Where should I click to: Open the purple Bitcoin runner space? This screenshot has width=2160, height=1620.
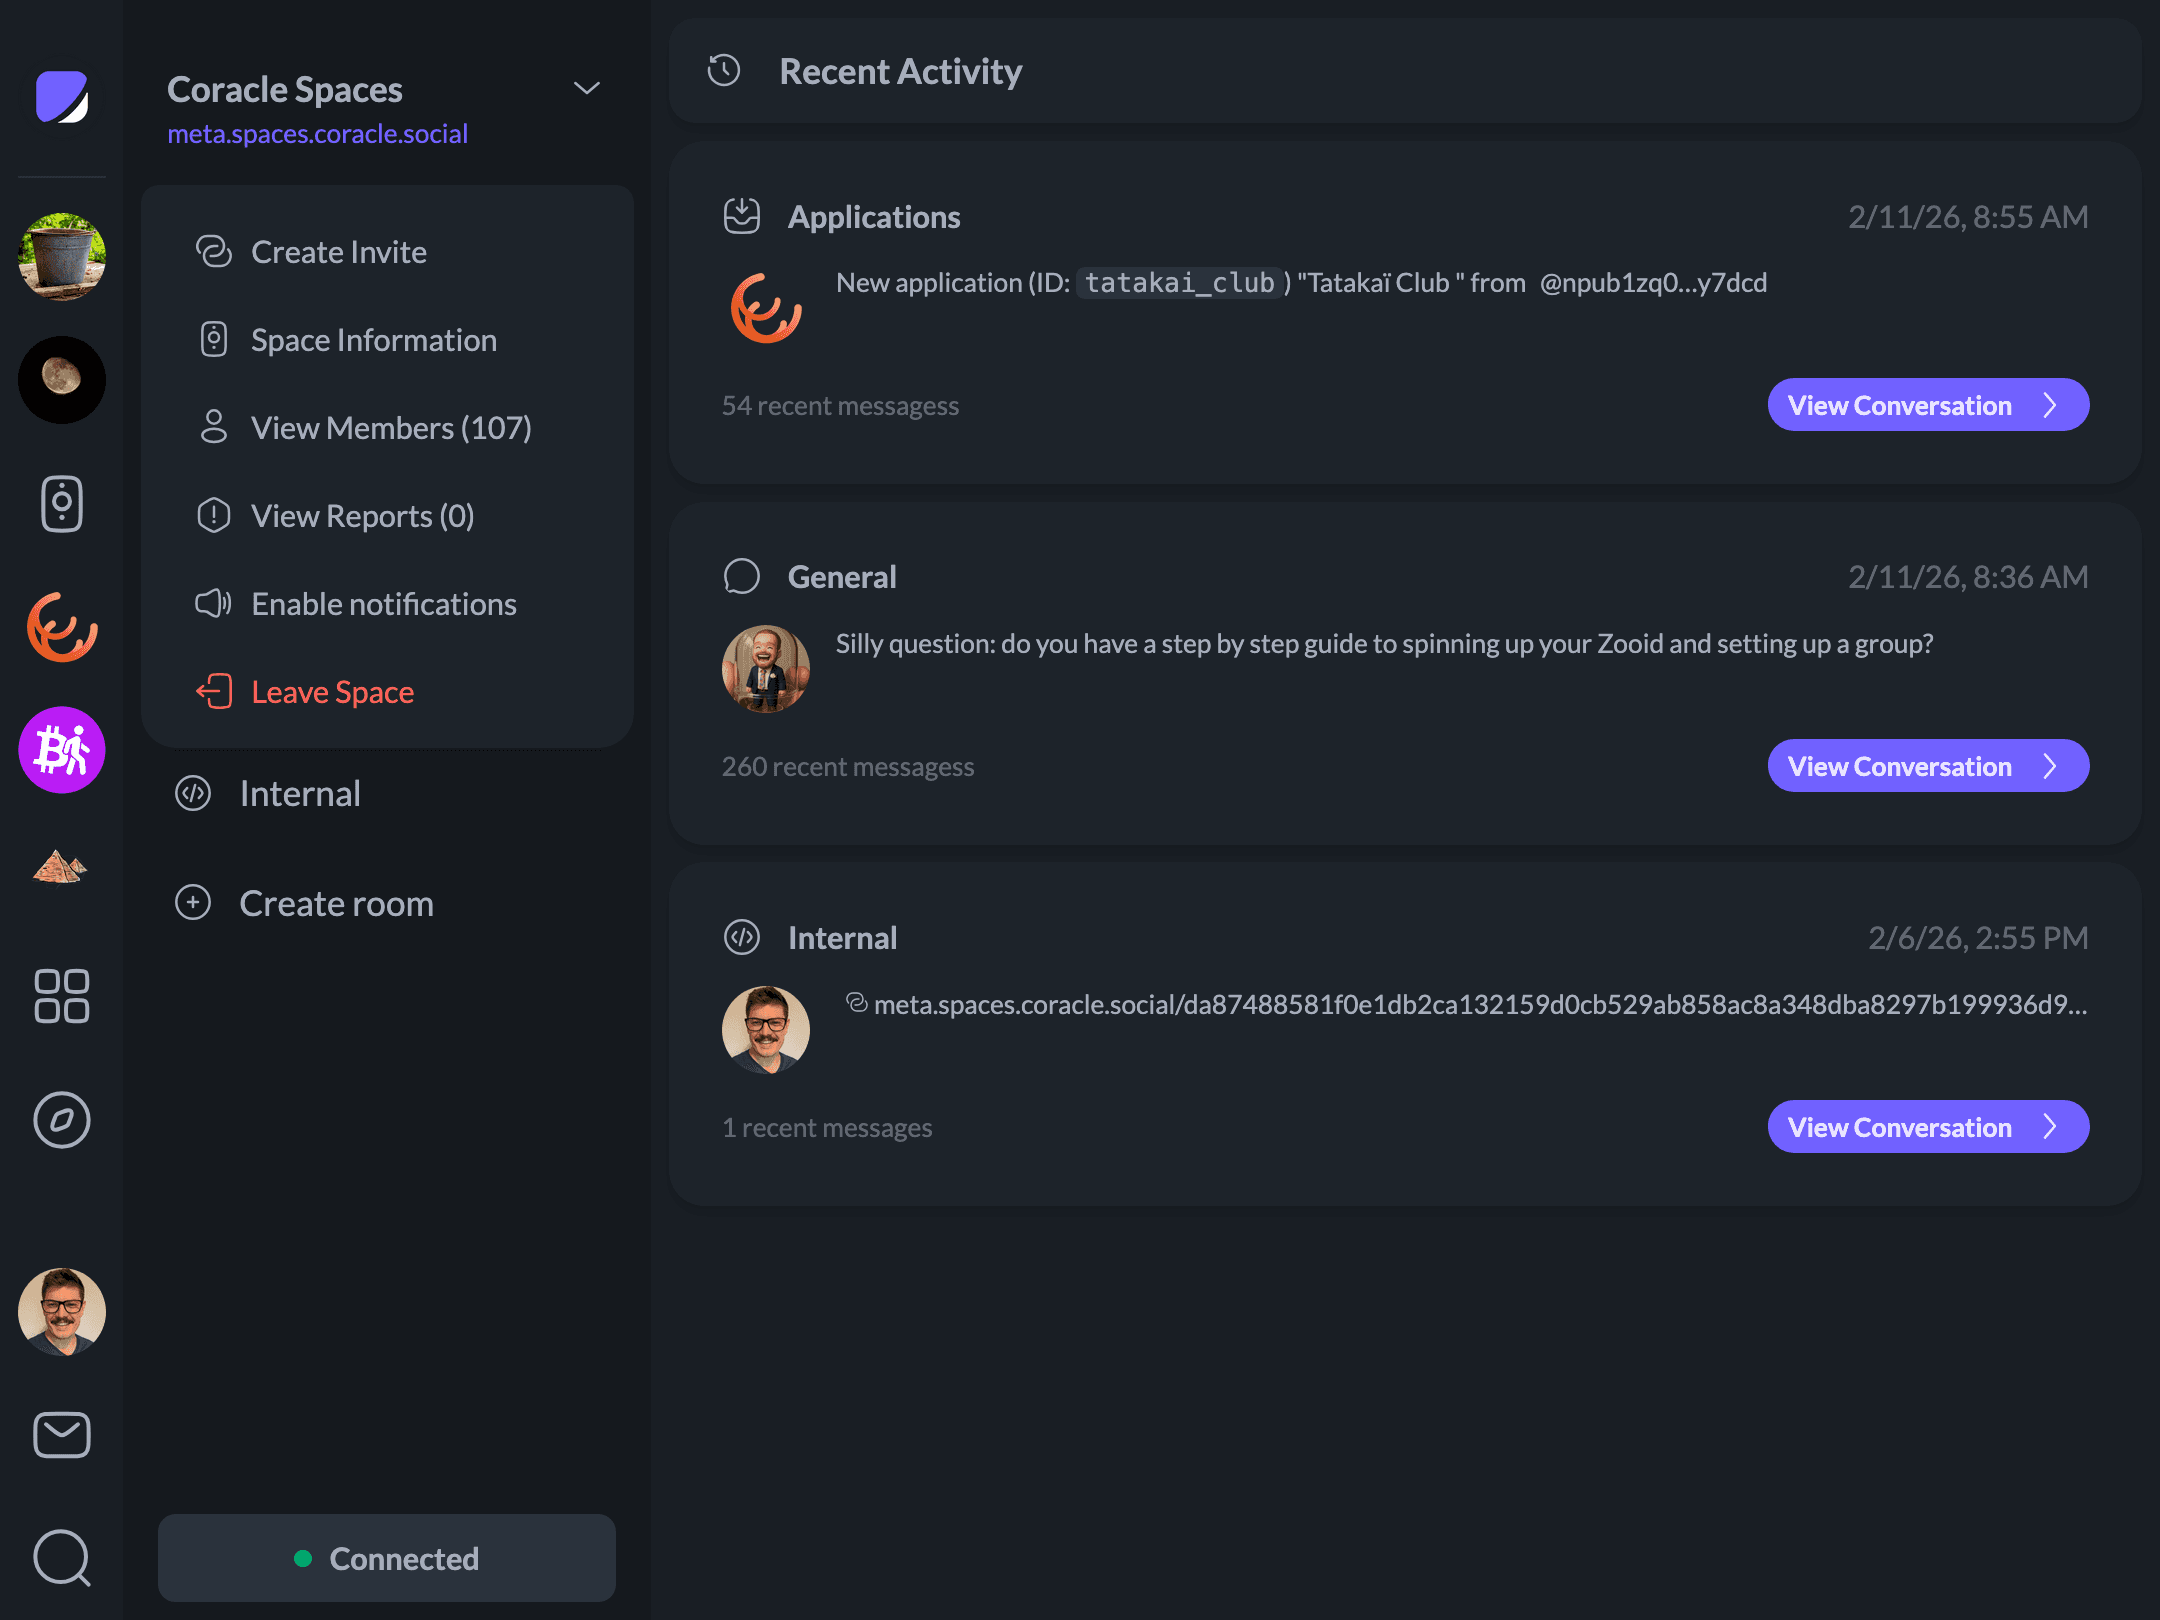click(62, 750)
